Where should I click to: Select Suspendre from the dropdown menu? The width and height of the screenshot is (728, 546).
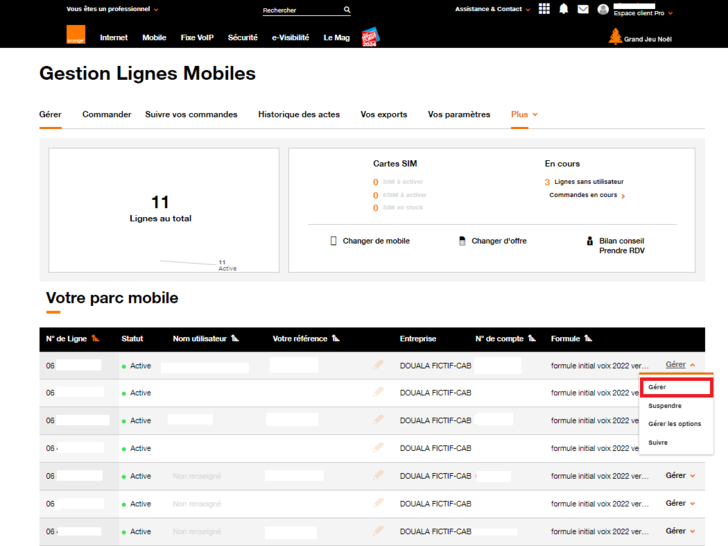pos(665,406)
